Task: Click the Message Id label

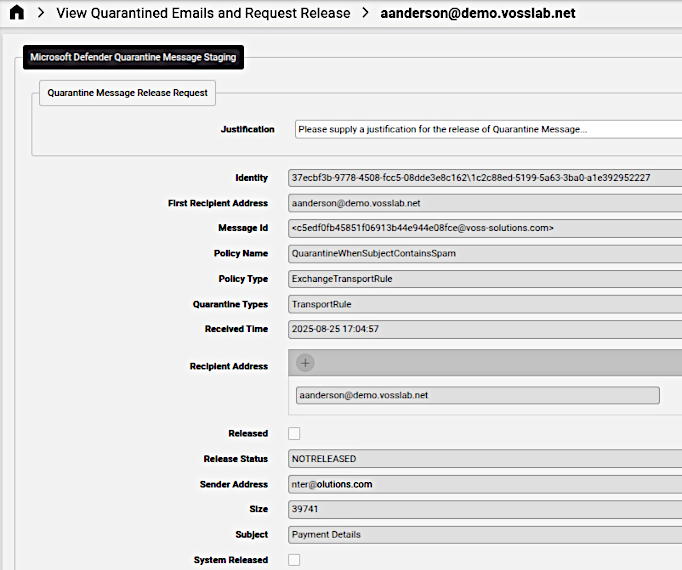Action: [243, 228]
